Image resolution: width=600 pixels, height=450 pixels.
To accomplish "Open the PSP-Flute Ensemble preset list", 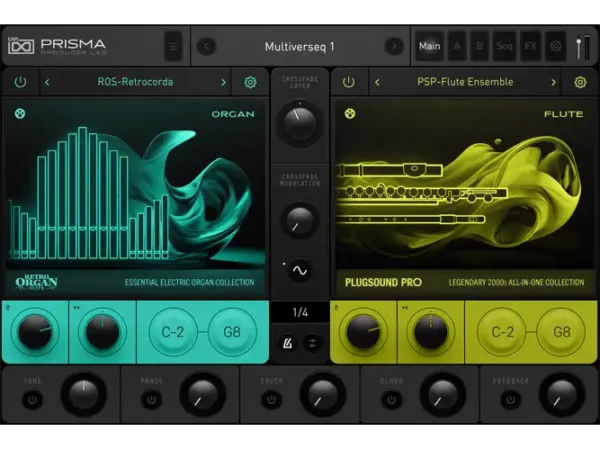I will click(465, 82).
